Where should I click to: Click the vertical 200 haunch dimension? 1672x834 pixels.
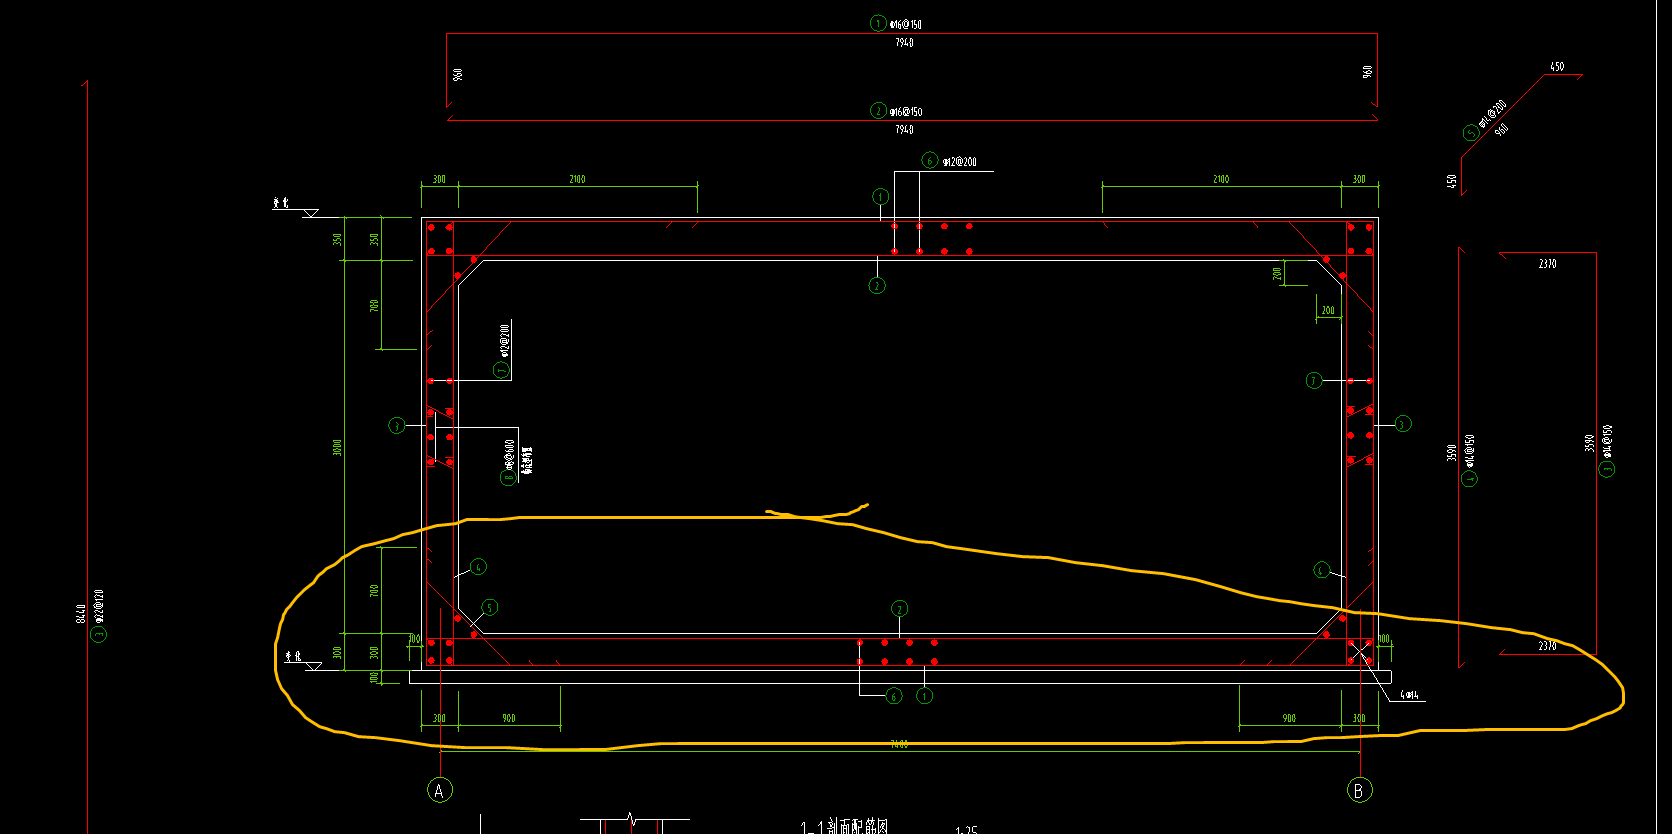[1277, 273]
